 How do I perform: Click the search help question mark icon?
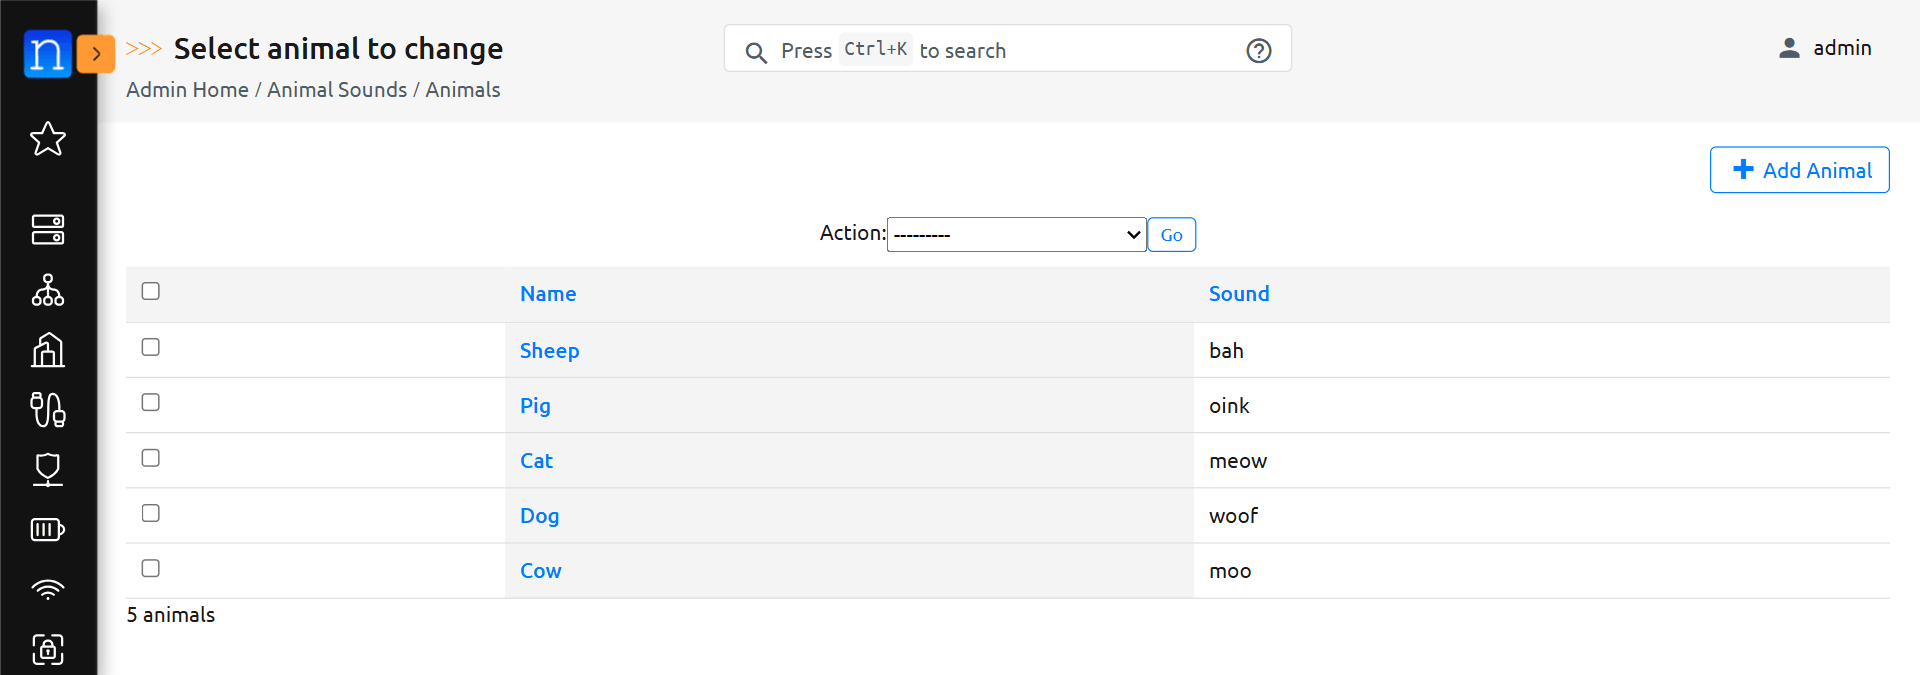pos(1258,51)
